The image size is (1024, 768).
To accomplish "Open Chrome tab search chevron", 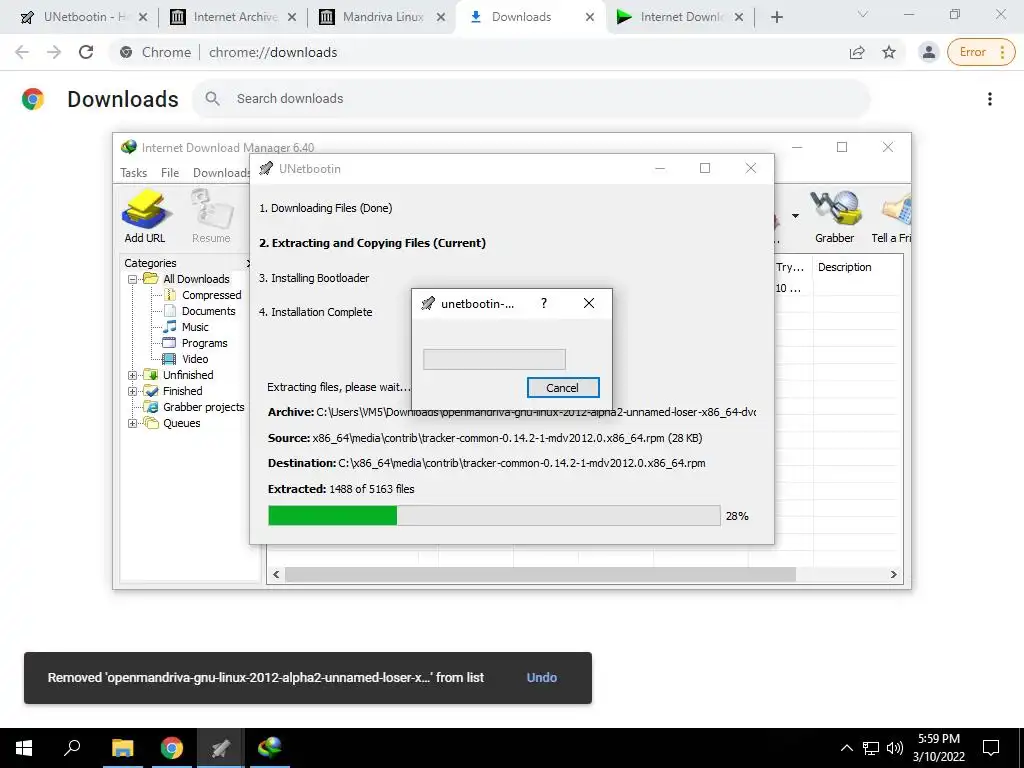I will [x=863, y=14].
